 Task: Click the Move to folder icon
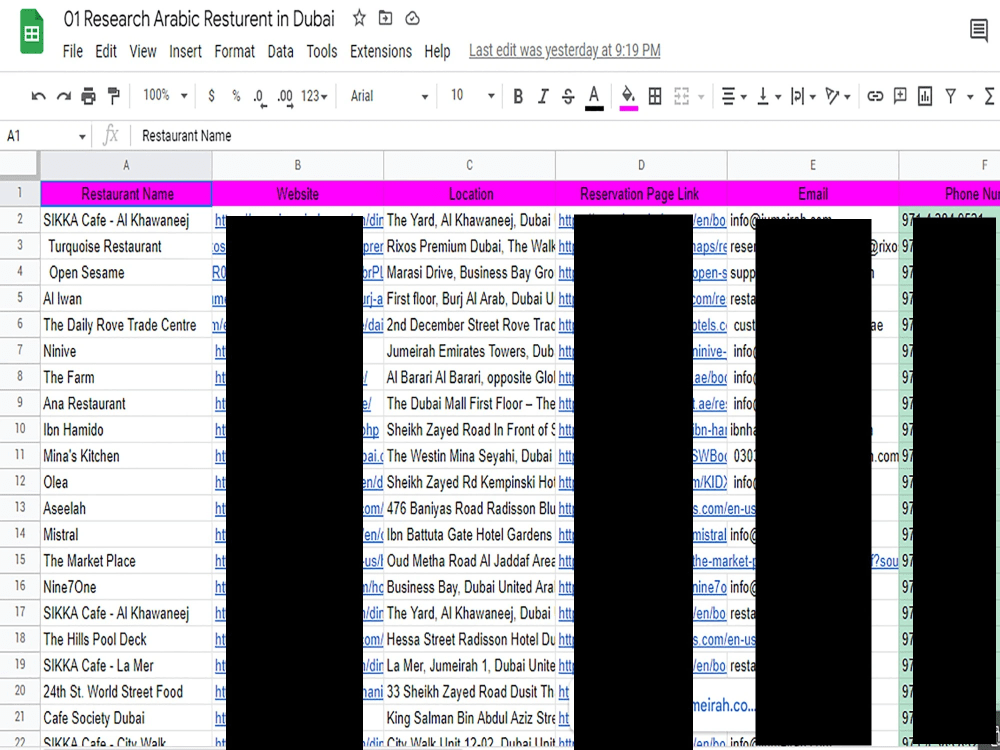(x=385, y=18)
